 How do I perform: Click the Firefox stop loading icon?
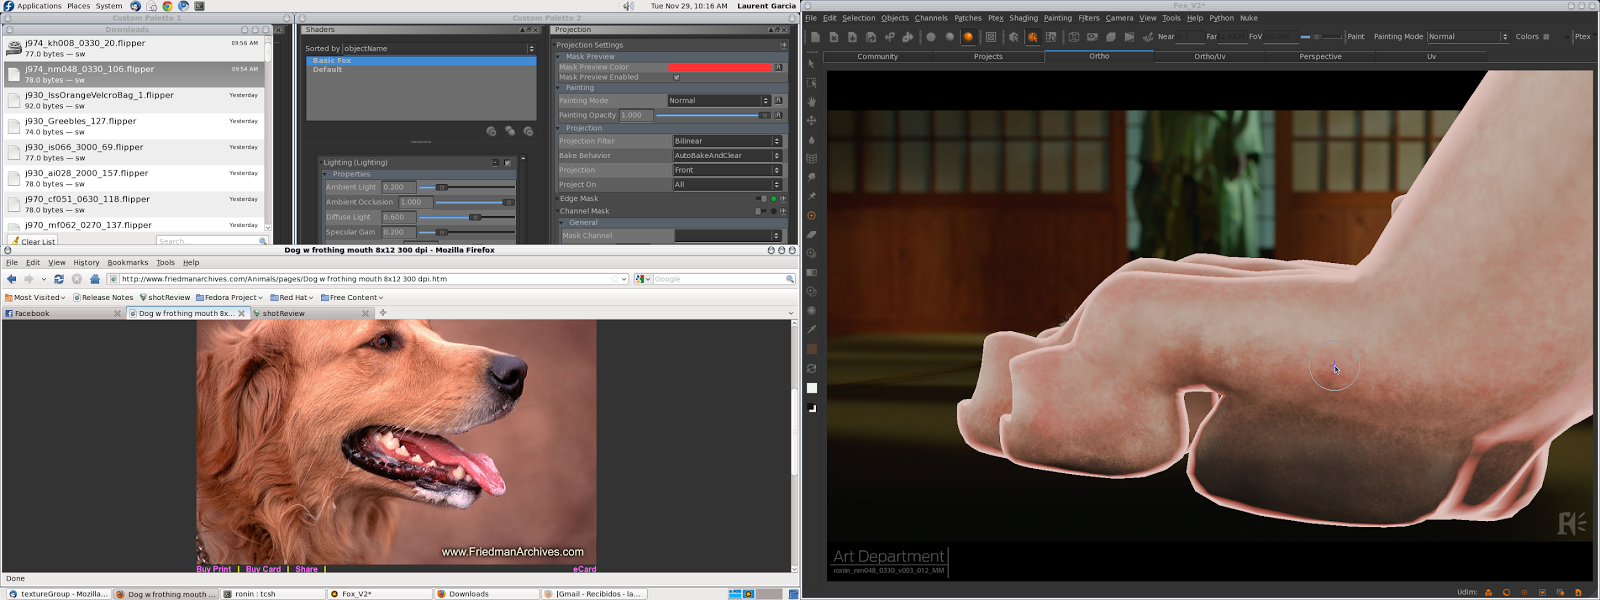[x=77, y=279]
